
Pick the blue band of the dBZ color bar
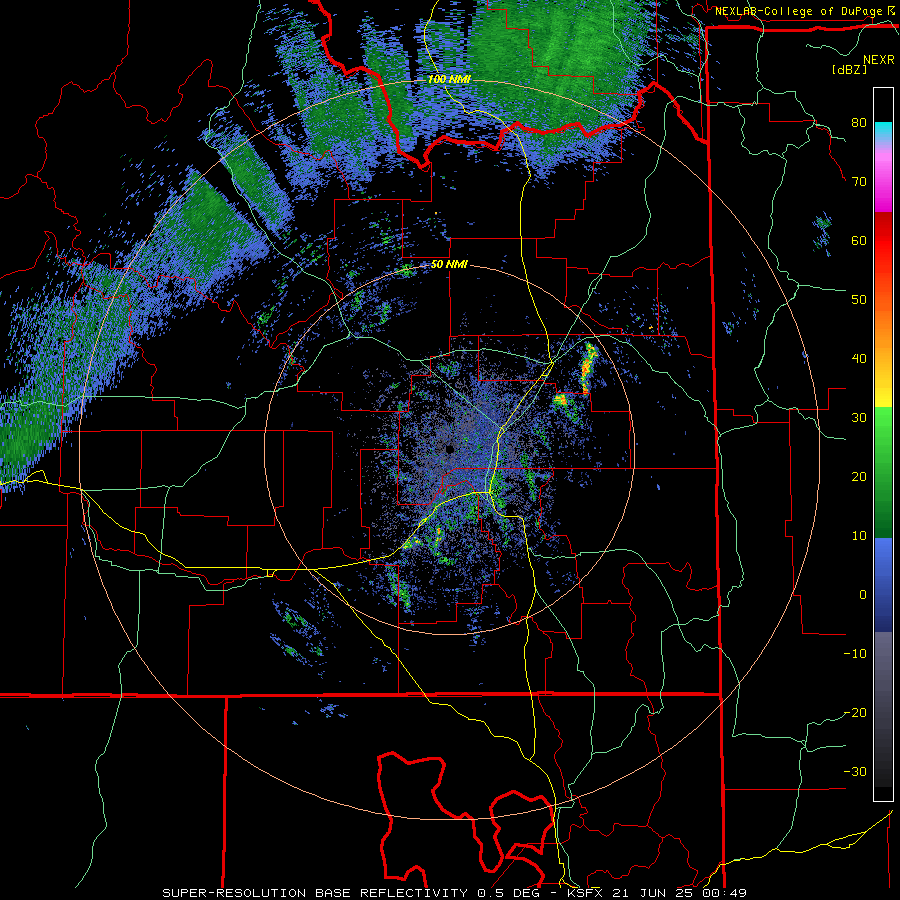[x=883, y=585]
